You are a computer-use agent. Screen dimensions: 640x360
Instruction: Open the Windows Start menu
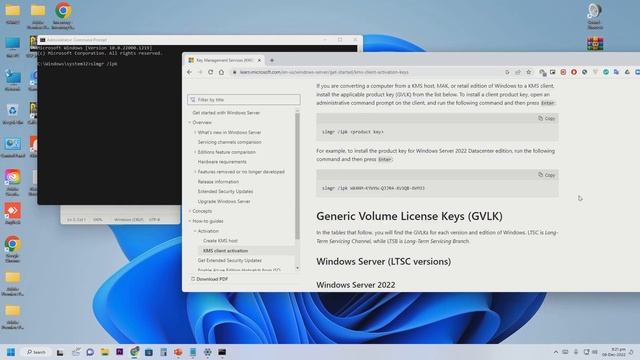pyautogui.click(x=11, y=352)
